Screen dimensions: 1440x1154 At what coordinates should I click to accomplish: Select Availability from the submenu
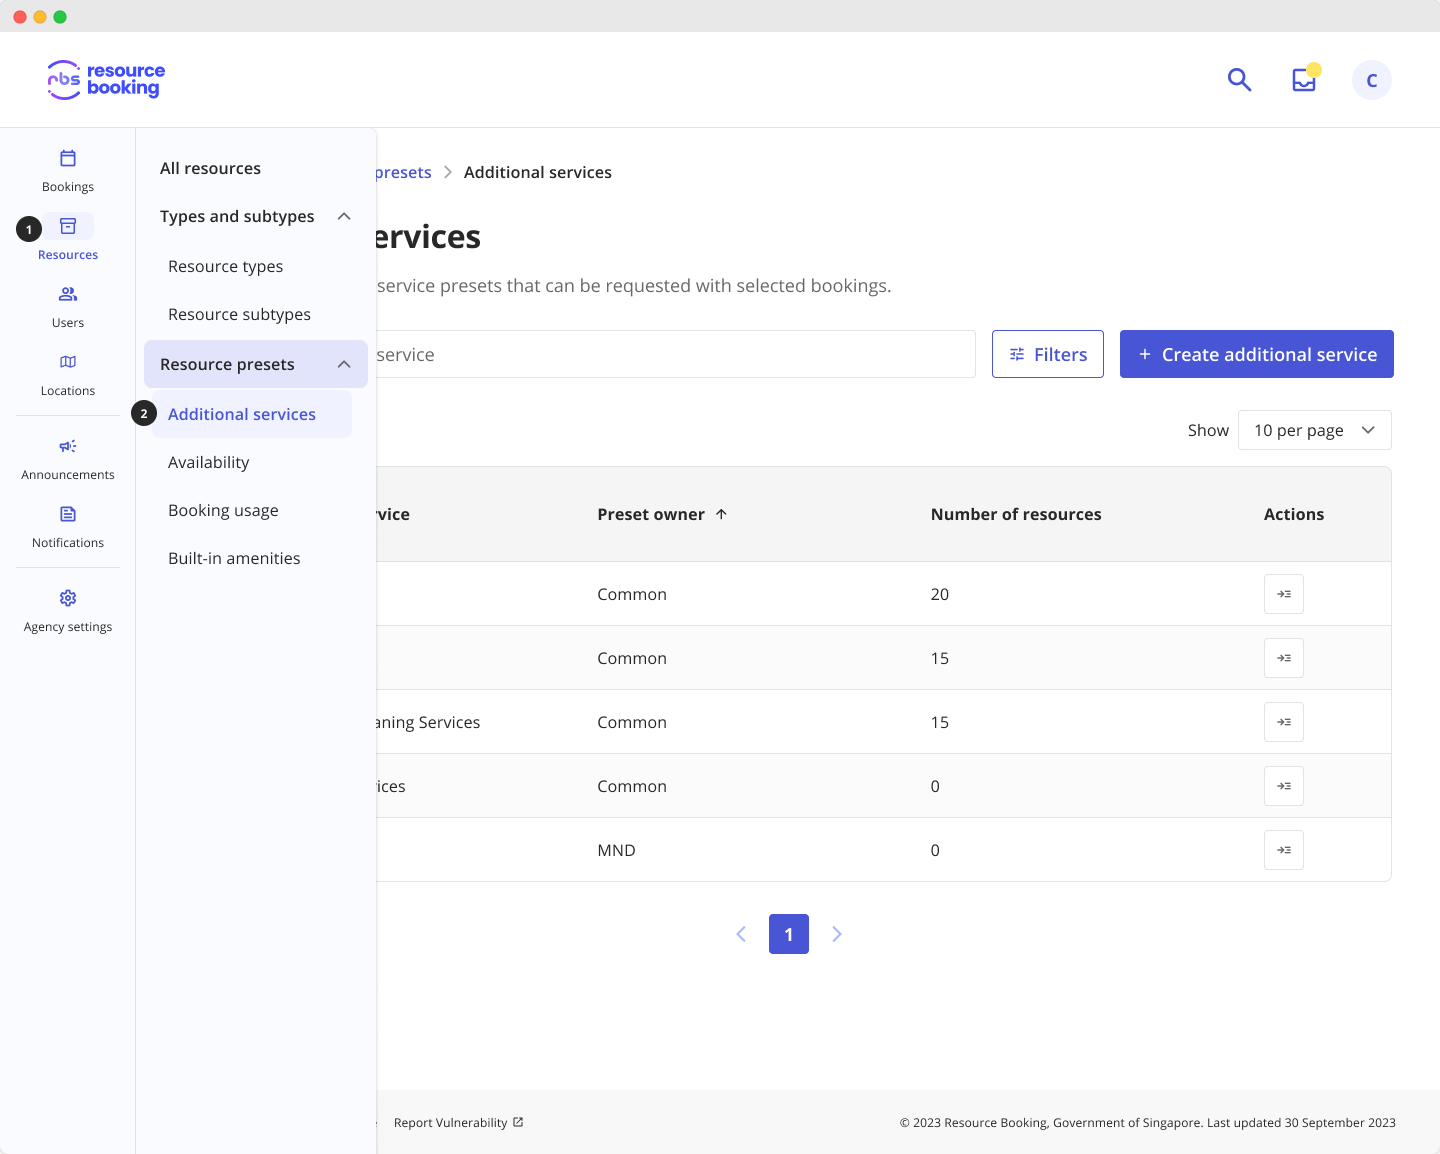click(208, 462)
